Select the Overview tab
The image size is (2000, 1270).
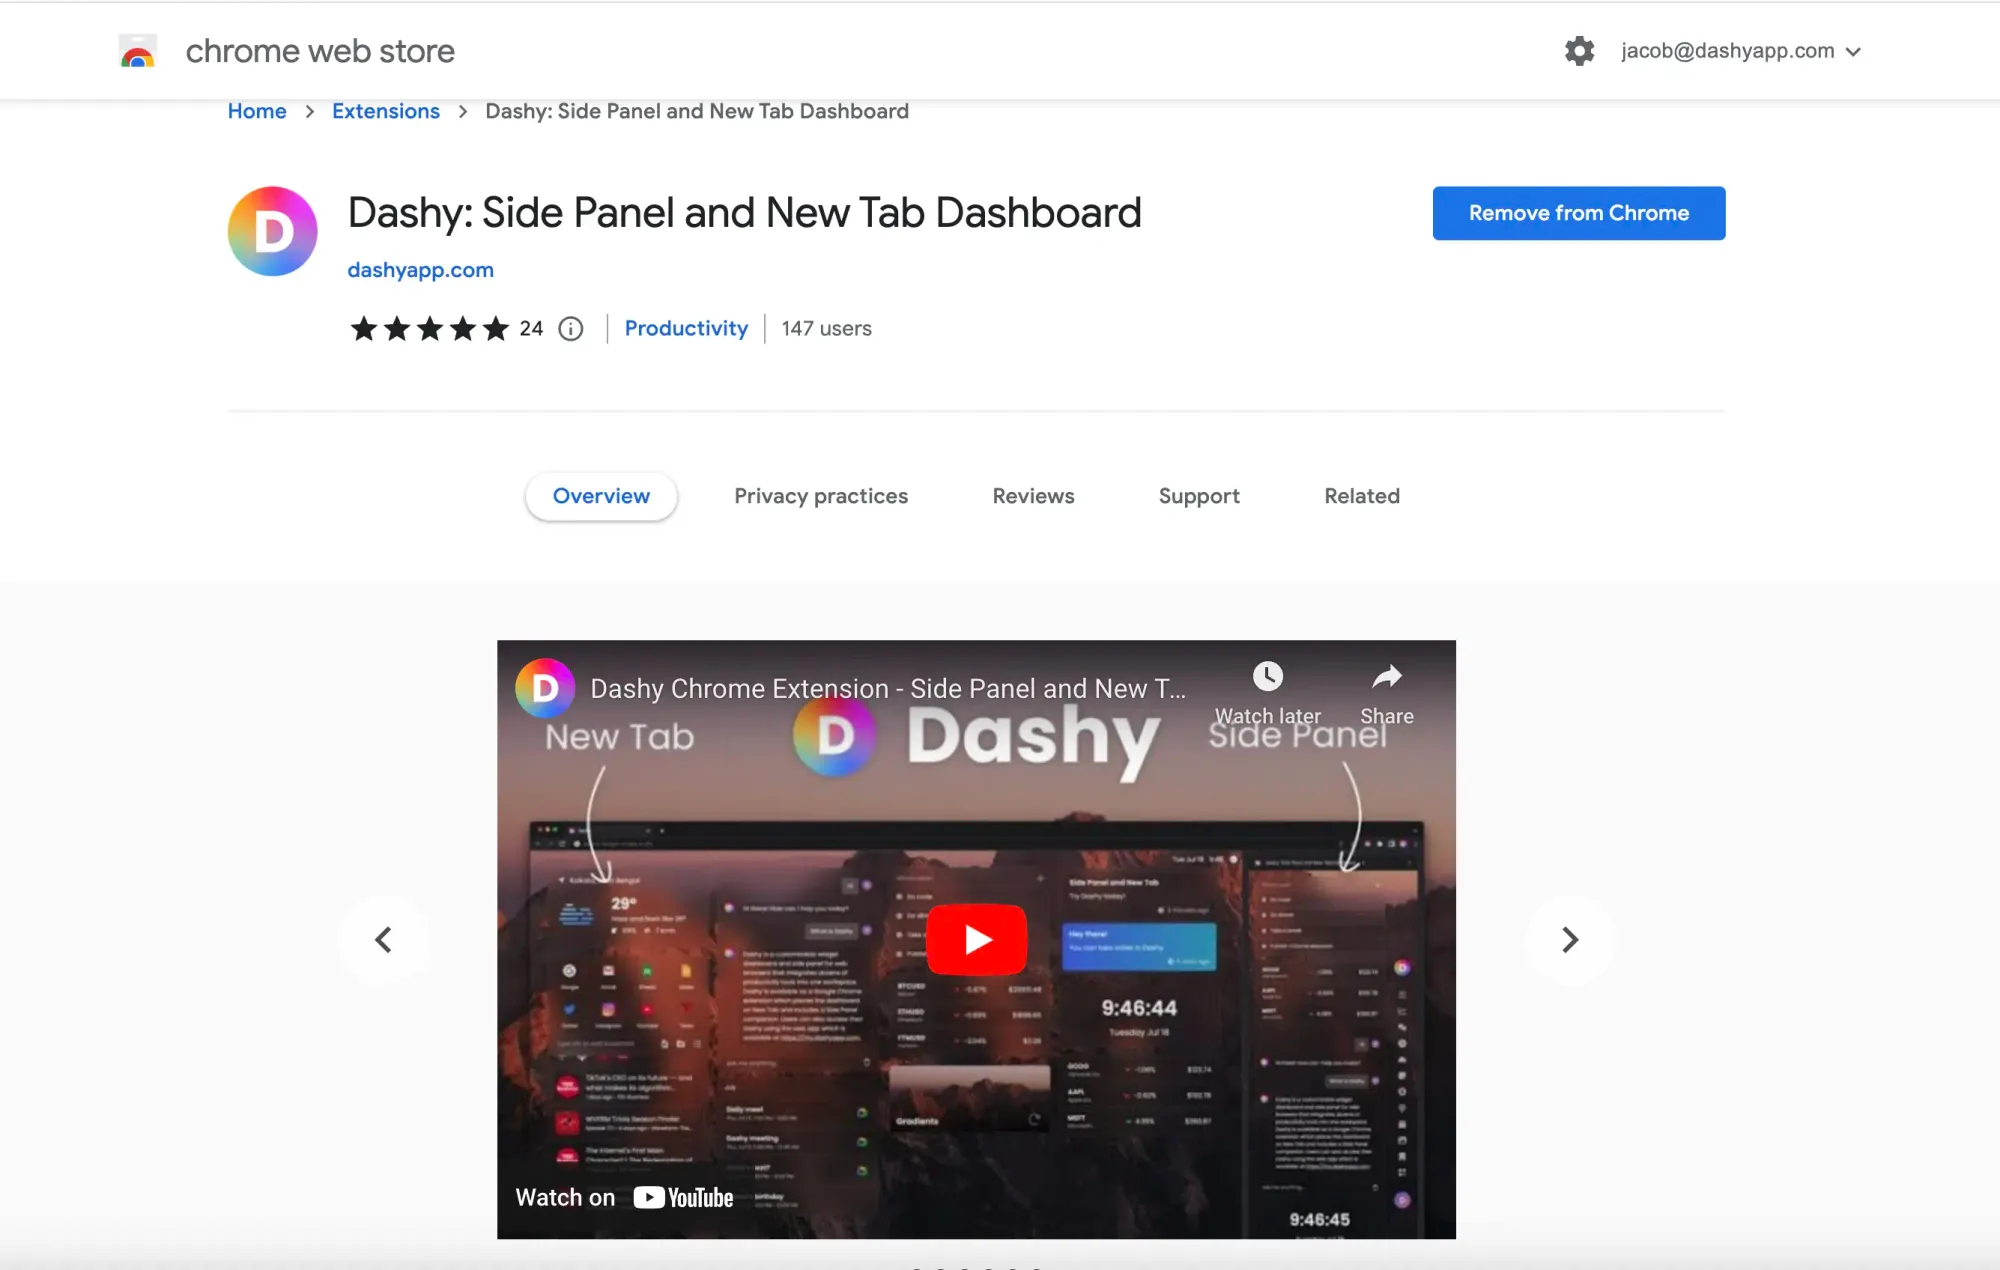click(x=601, y=496)
